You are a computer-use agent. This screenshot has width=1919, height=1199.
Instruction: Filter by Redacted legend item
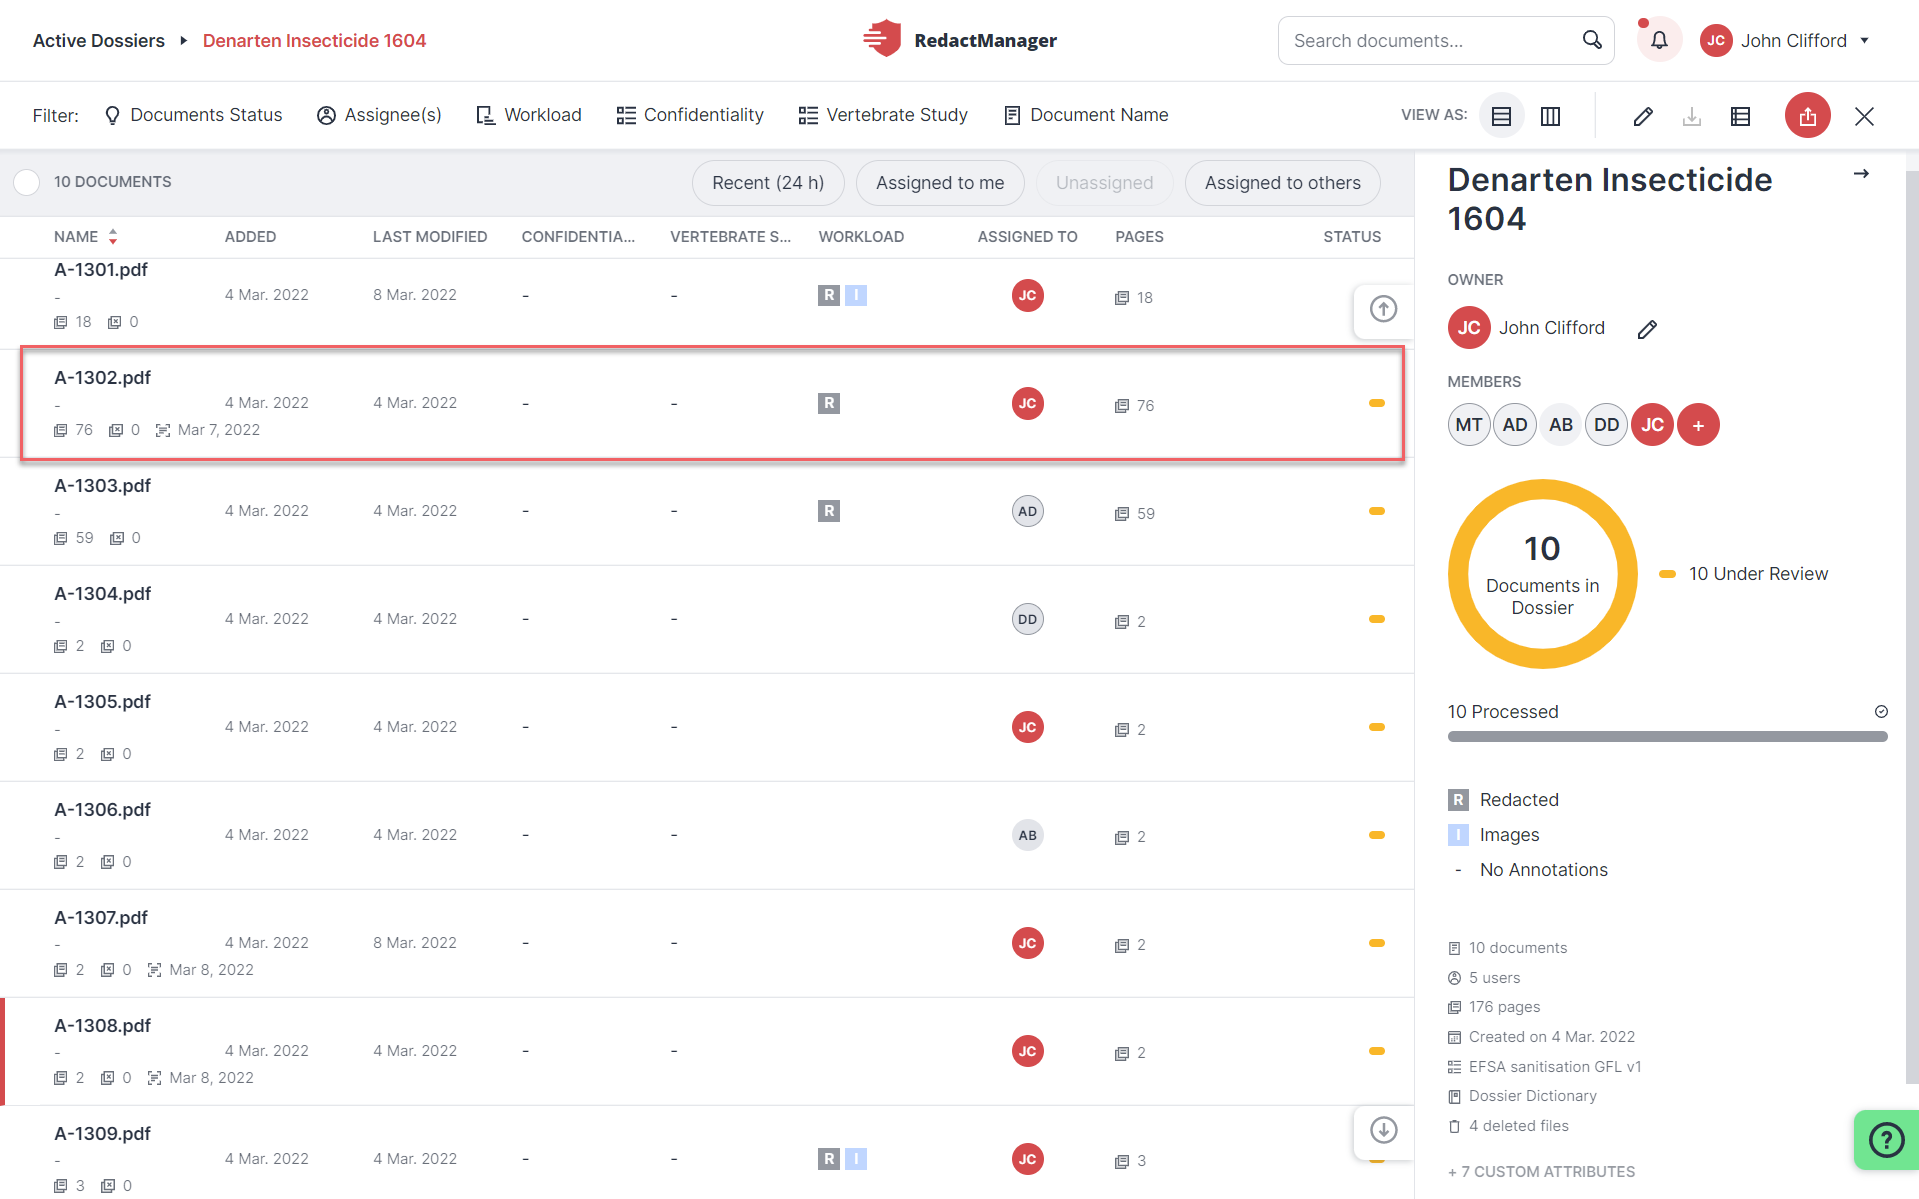tap(1504, 800)
